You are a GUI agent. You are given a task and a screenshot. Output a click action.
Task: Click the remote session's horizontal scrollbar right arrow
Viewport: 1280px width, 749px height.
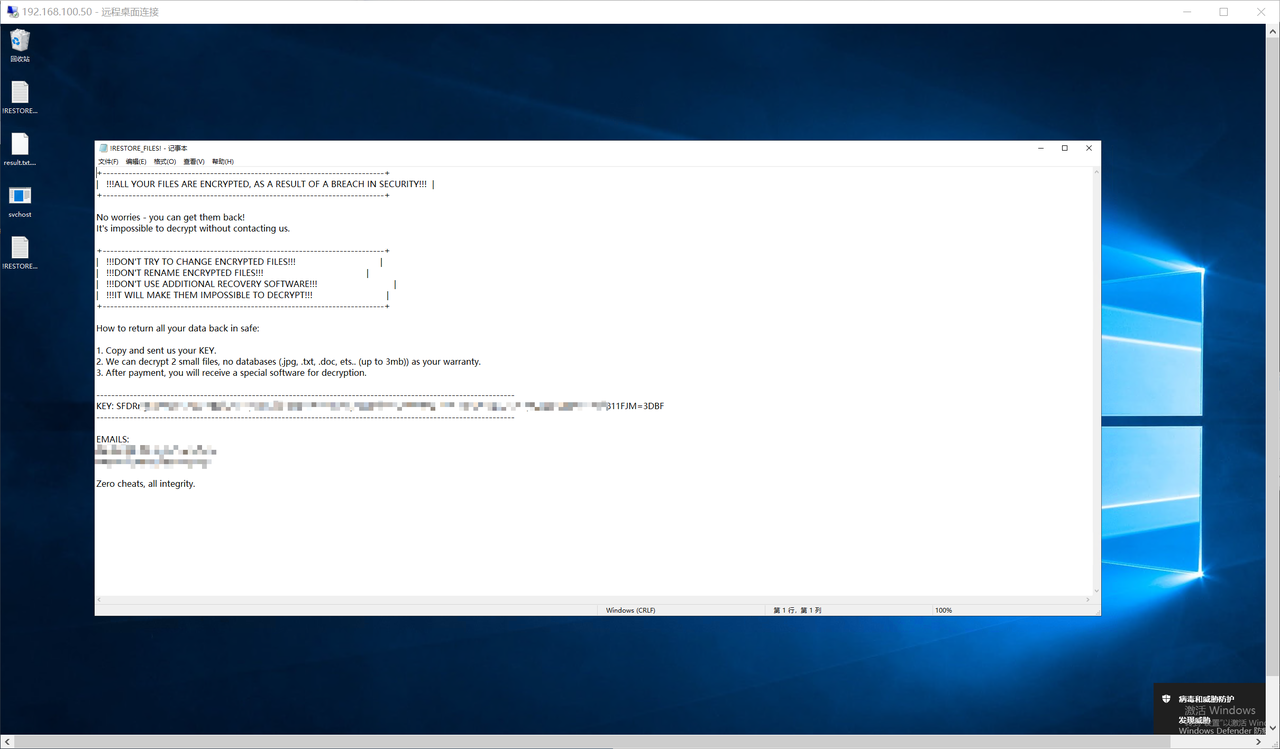click(x=1256, y=742)
